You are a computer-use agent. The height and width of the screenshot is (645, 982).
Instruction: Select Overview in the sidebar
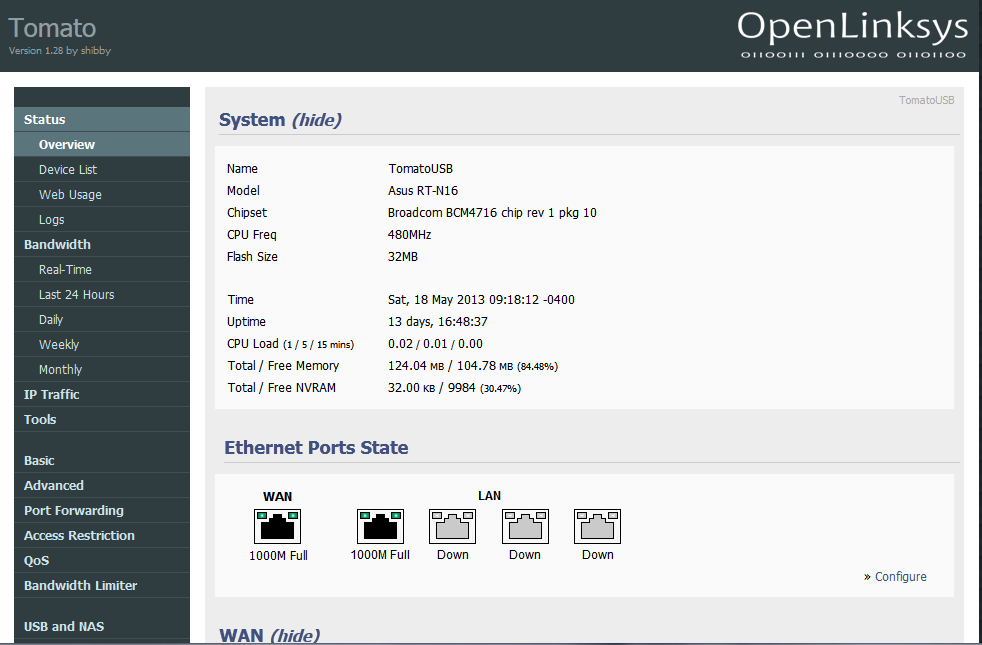[102, 145]
